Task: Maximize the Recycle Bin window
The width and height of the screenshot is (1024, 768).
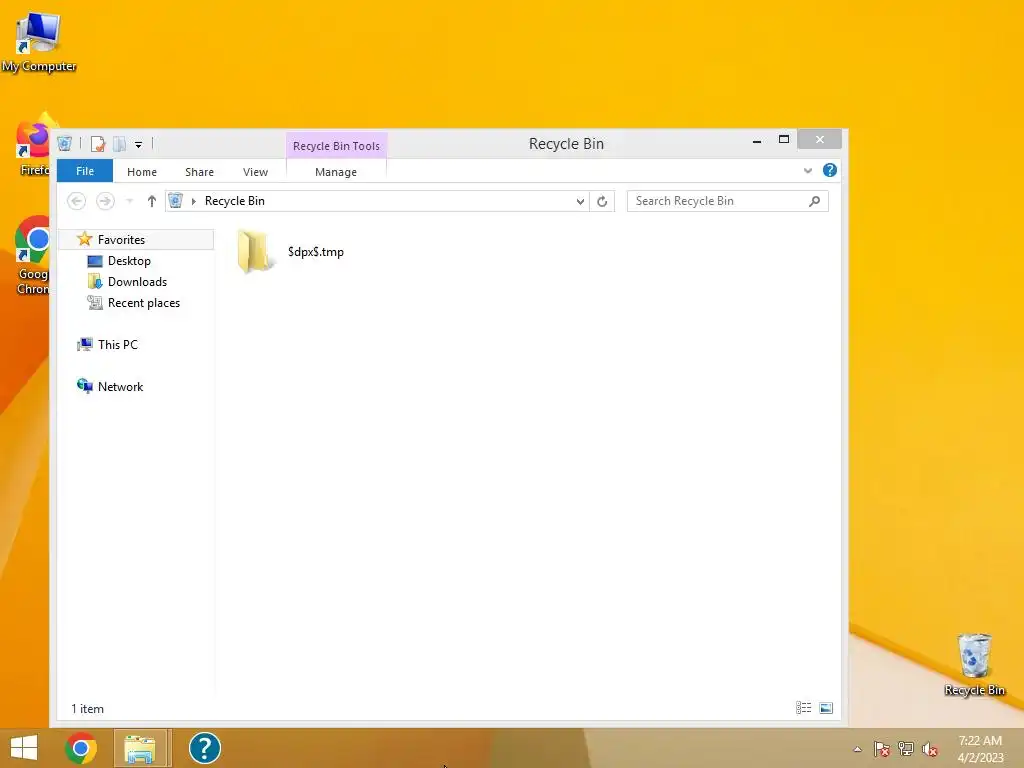Action: 784,139
